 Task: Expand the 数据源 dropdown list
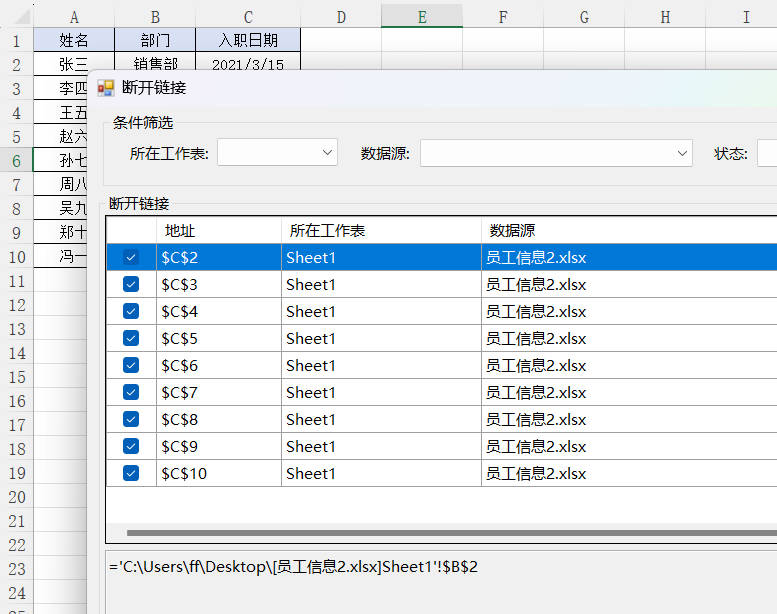tap(556, 153)
